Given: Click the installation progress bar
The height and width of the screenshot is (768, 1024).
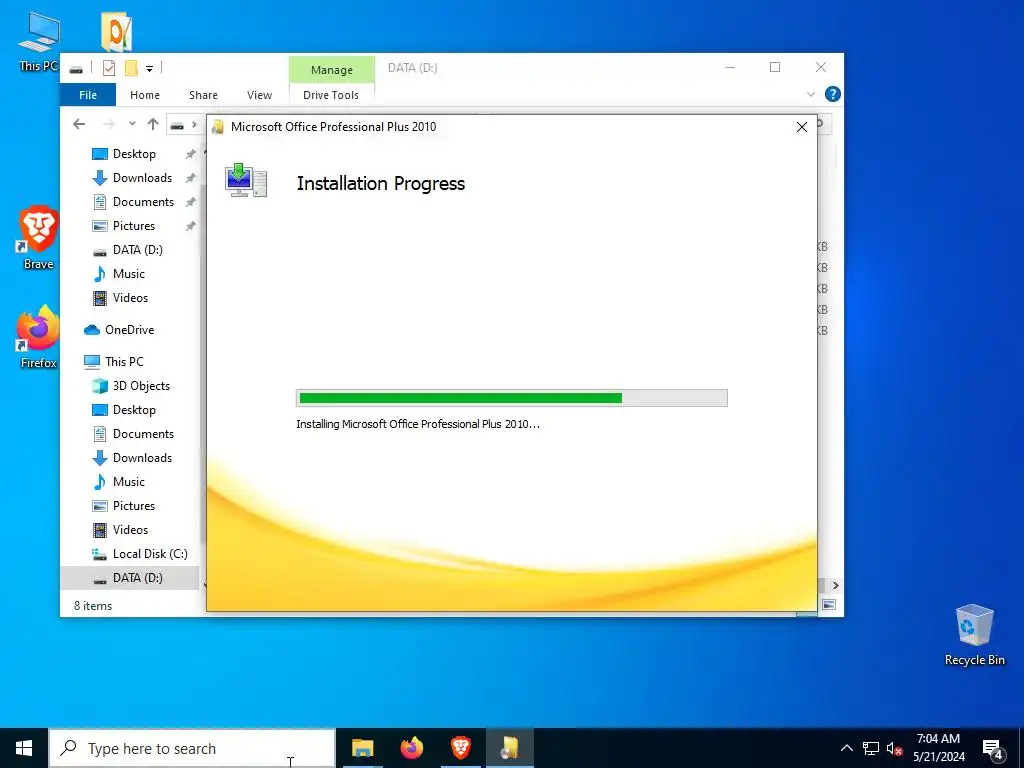Looking at the screenshot, I should pyautogui.click(x=511, y=398).
